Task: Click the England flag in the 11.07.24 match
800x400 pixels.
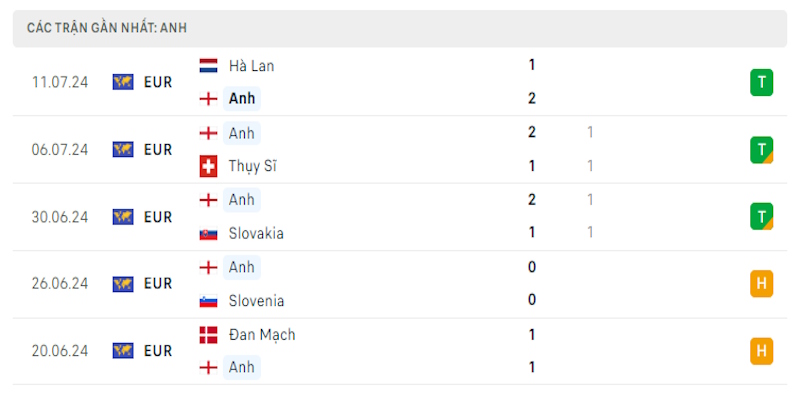Action: tap(208, 98)
